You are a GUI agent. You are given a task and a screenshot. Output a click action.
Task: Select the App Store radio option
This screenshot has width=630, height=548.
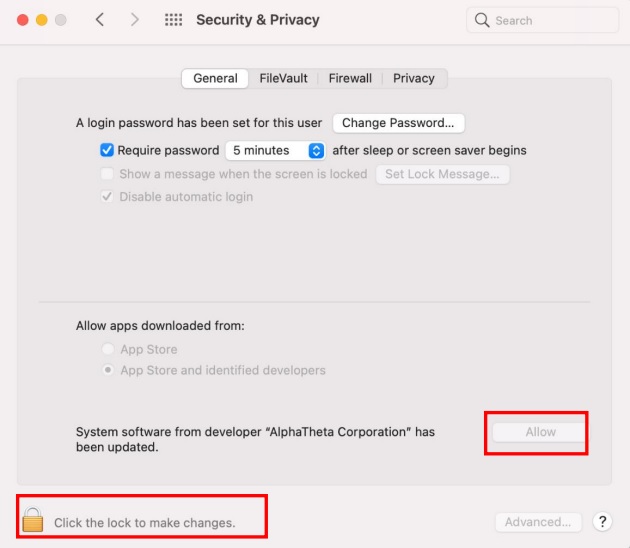click(107, 350)
